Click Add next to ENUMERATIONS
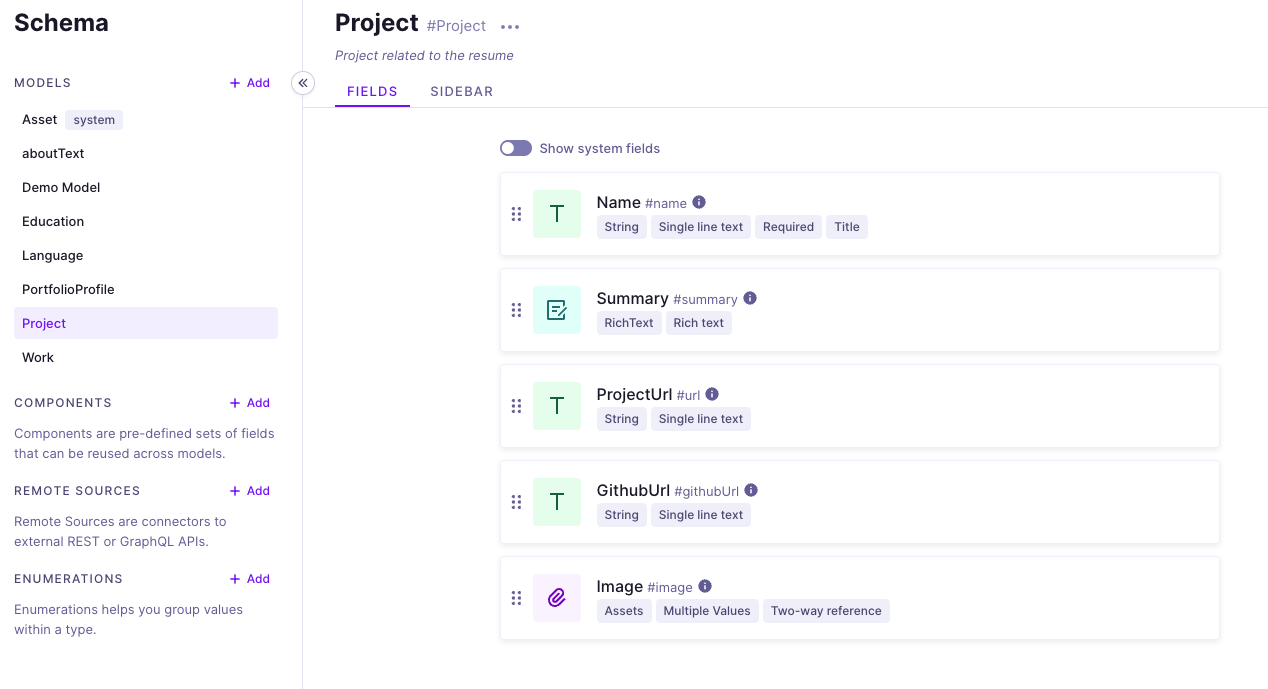The width and height of the screenshot is (1268, 689). point(249,578)
